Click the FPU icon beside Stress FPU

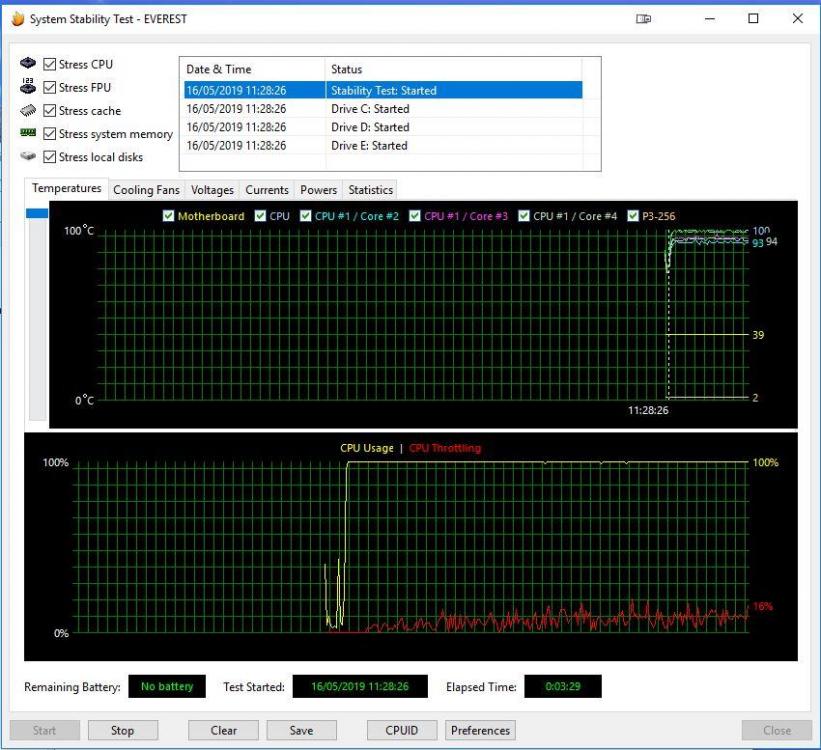tap(28, 87)
